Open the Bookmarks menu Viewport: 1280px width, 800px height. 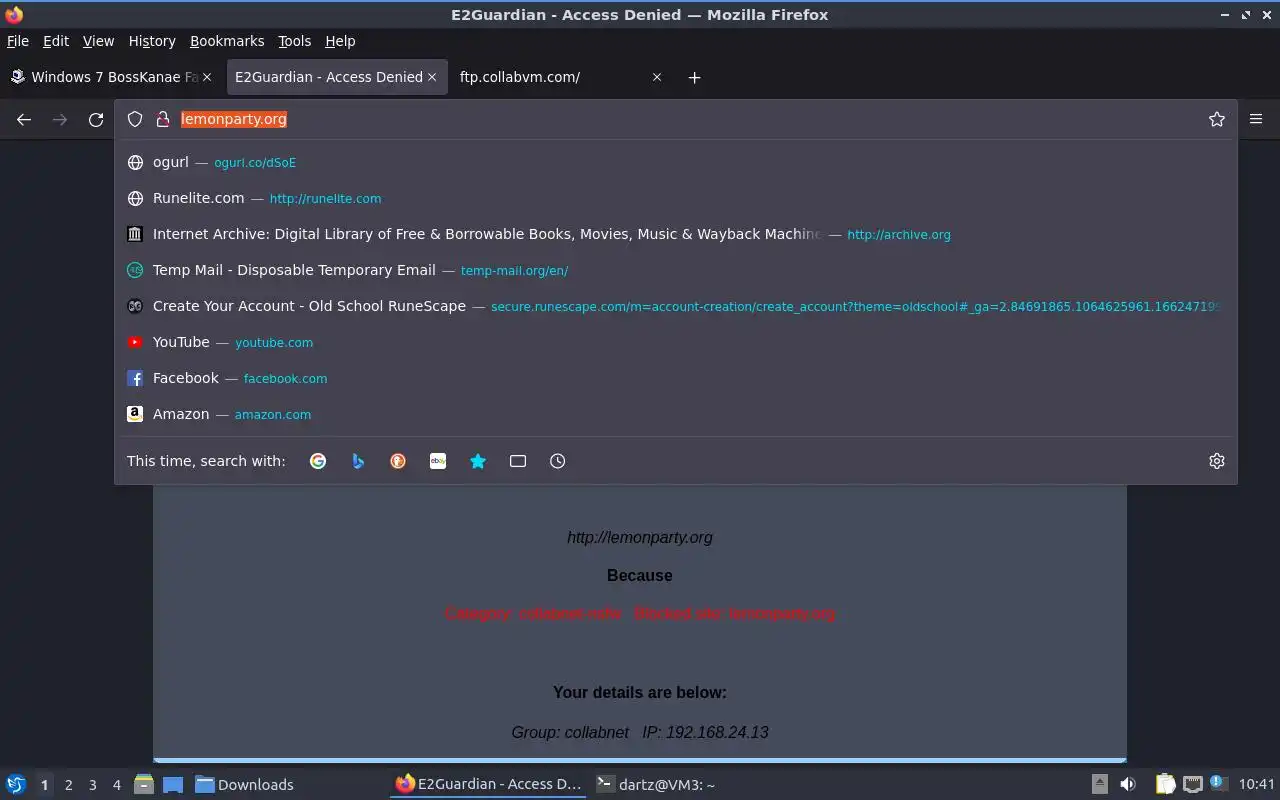tap(227, 41)
